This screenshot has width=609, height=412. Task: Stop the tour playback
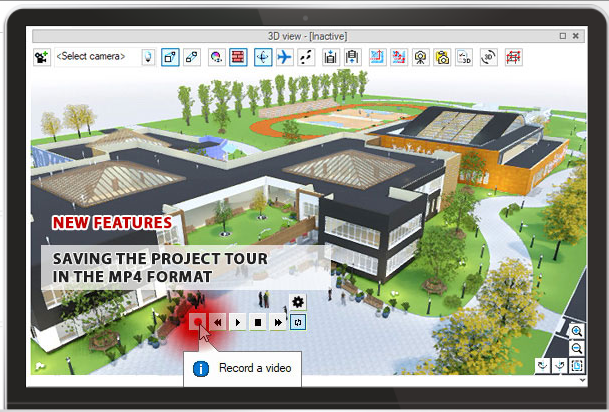[257, 322]
